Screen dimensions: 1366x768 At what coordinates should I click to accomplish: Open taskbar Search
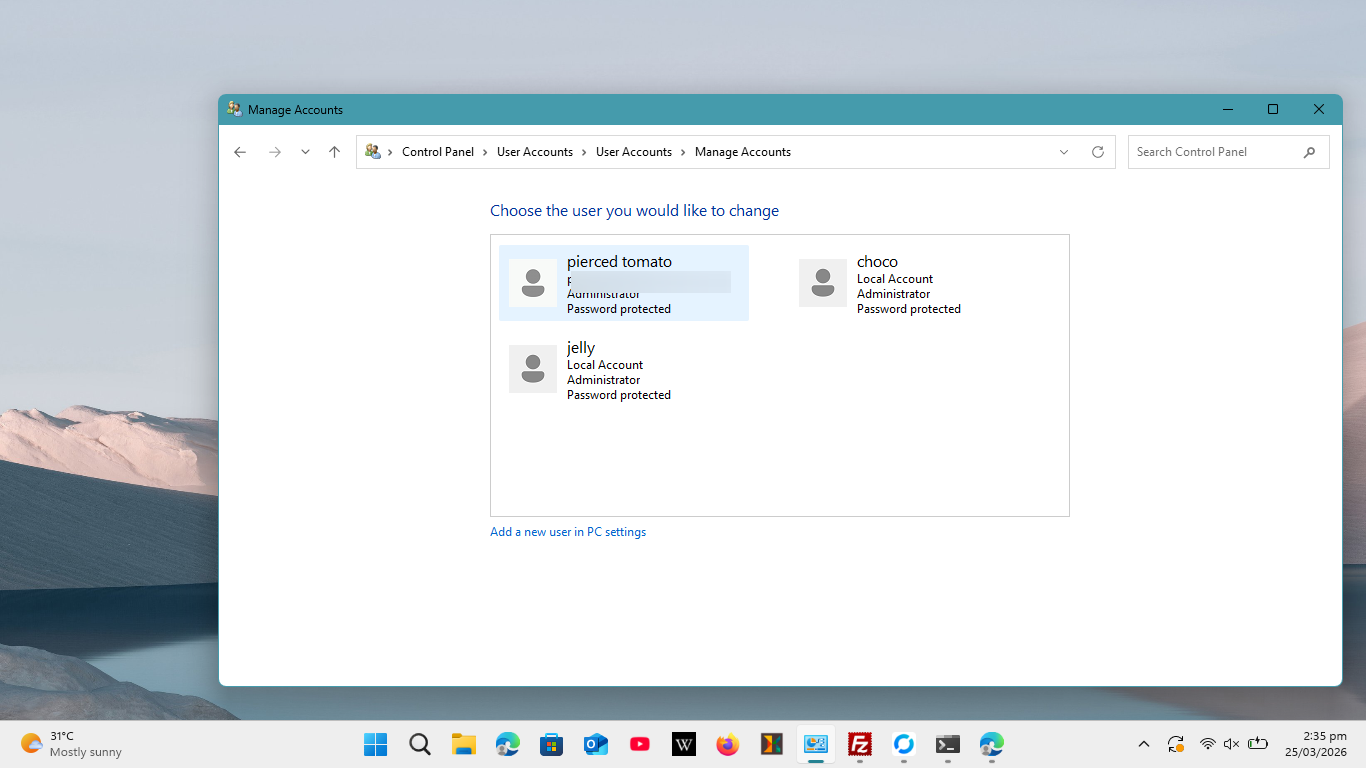coord(420,744)
